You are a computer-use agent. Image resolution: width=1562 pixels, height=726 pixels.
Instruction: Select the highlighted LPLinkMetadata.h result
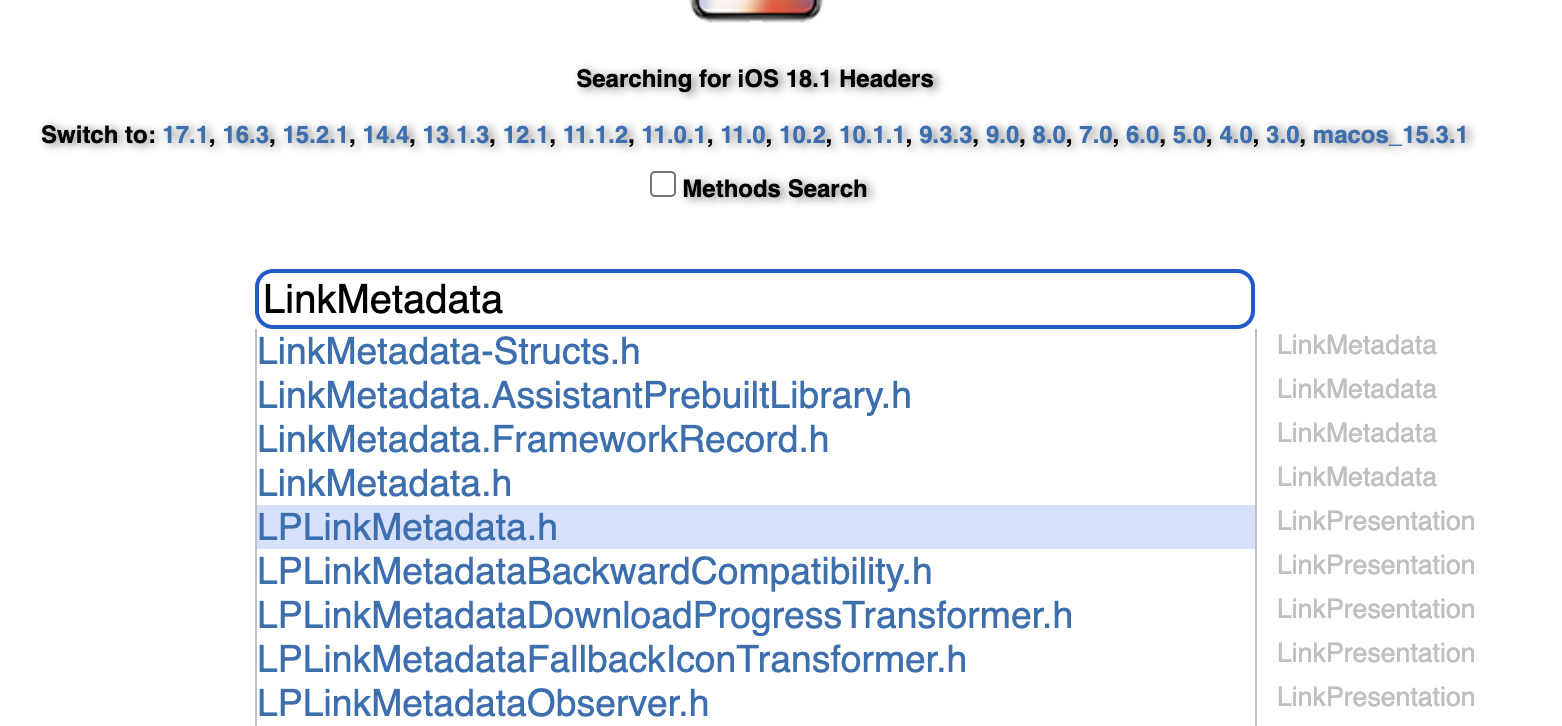(x=406, y=527)
